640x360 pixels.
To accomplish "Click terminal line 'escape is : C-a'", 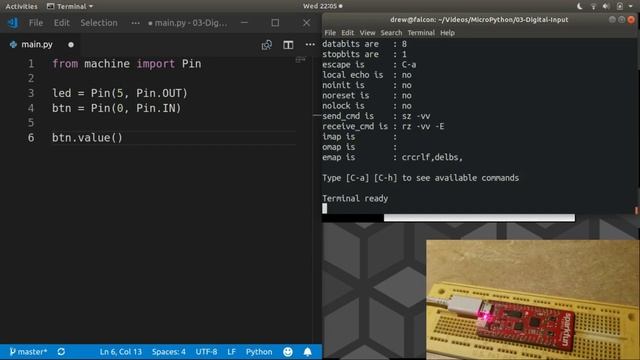I will (369, 64).
